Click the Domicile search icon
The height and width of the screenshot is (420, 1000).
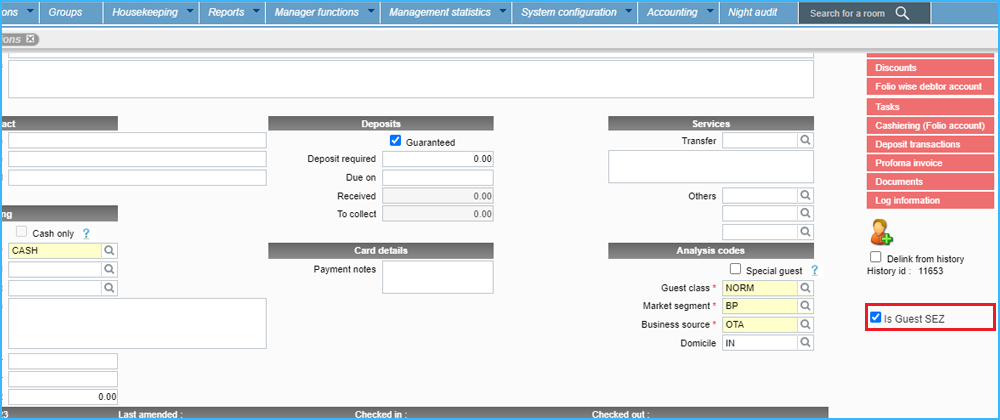[805, 343]
